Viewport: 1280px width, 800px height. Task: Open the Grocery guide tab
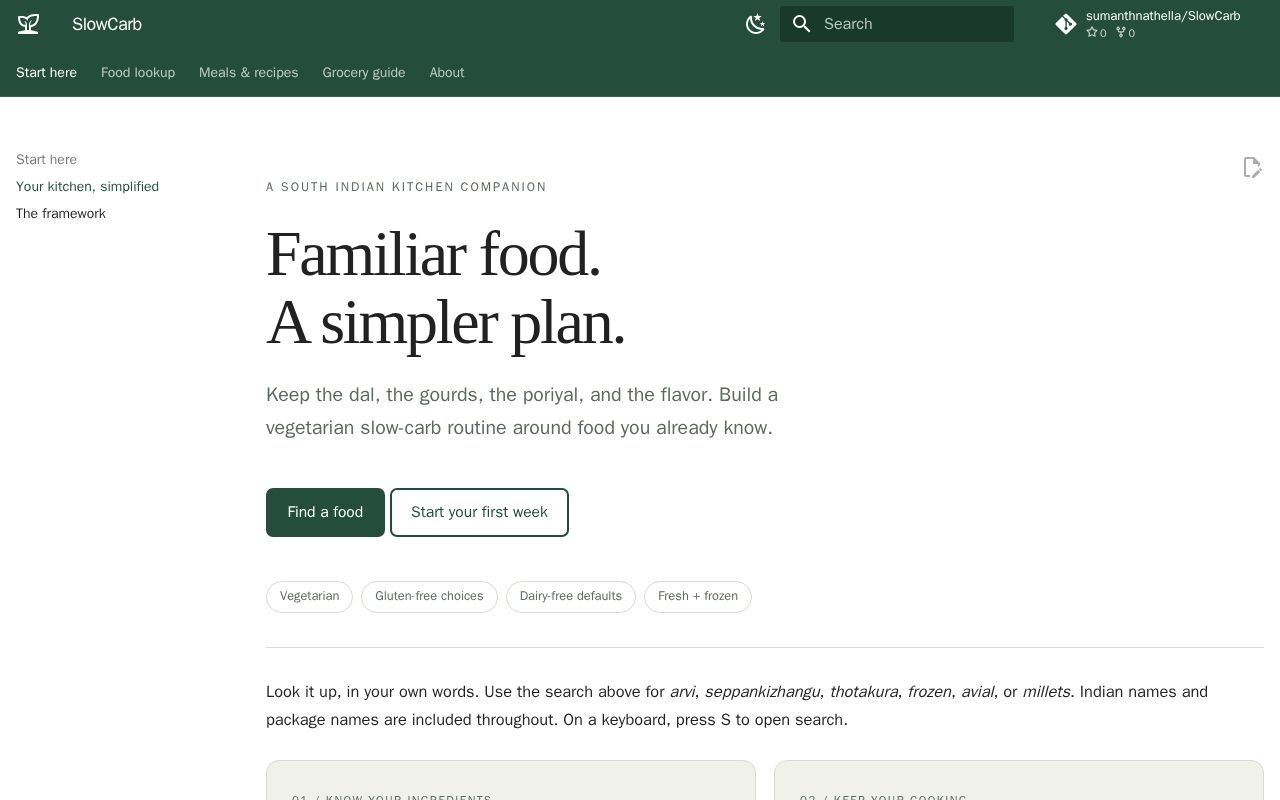pyautogui.click(x=364, y=73)
